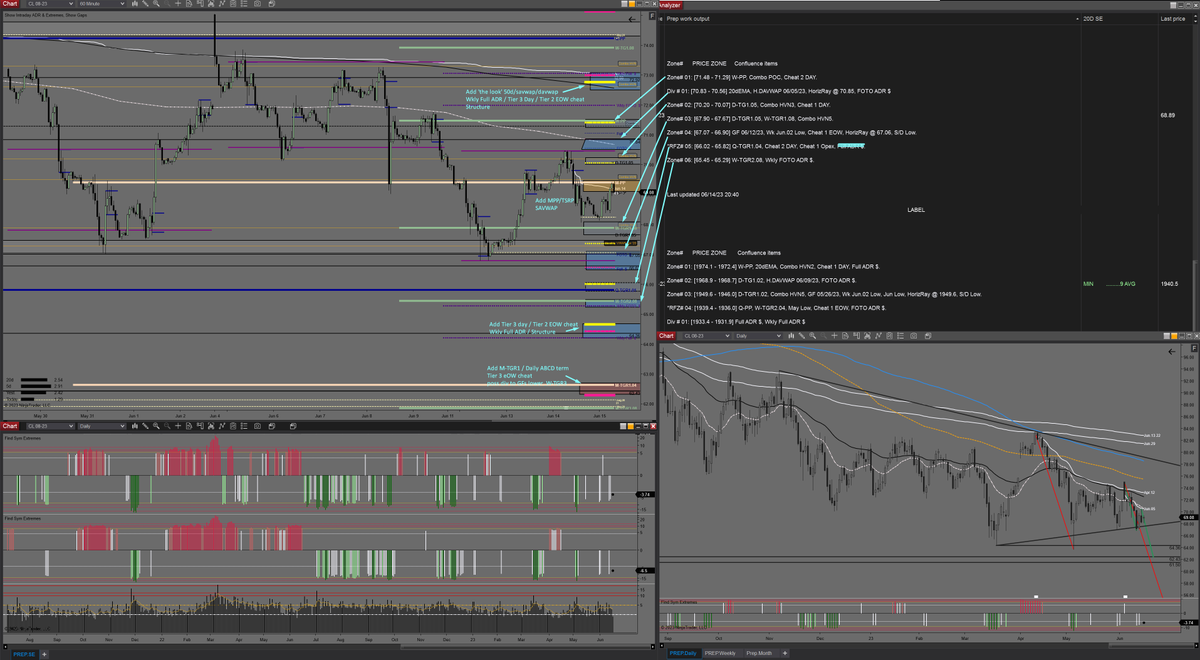Open bar type selector in bottom-left Daily chart
Viewport: 1200px width, 660px height.
click(135, 426)
